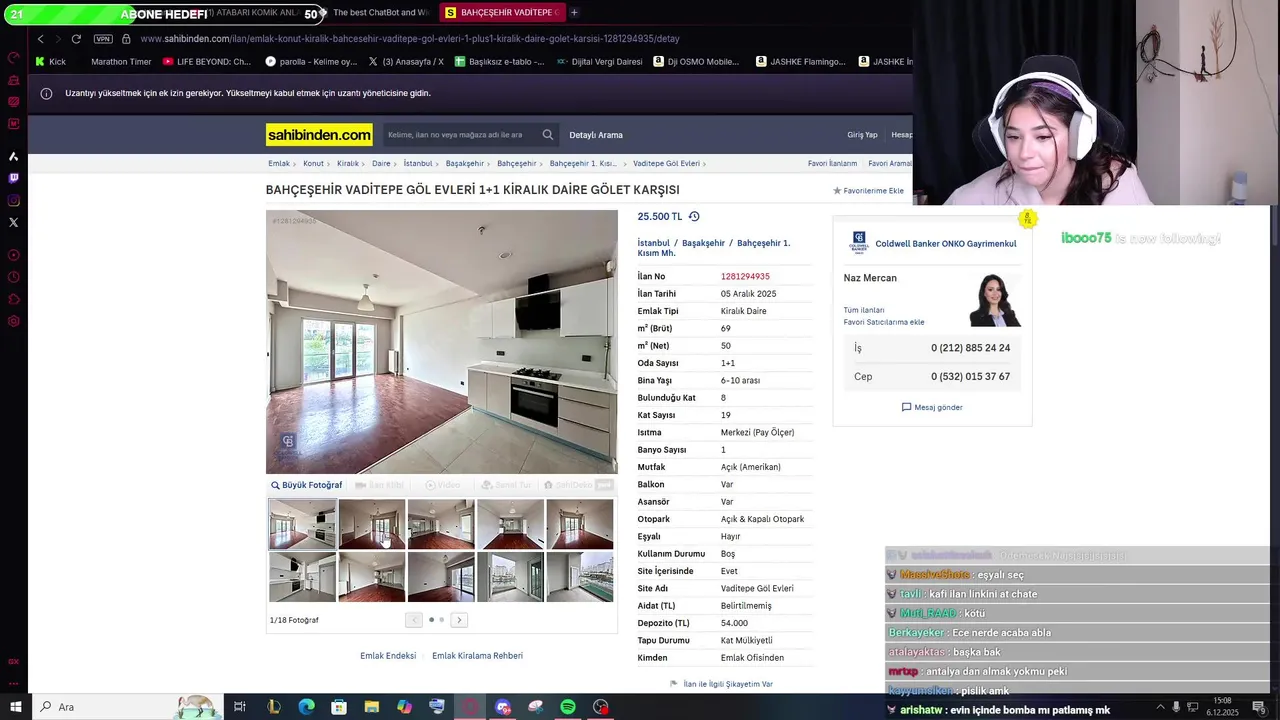
Task: Open Vaditepe Göl Evleri breadcrumb
Action: [x=666, y=163]
